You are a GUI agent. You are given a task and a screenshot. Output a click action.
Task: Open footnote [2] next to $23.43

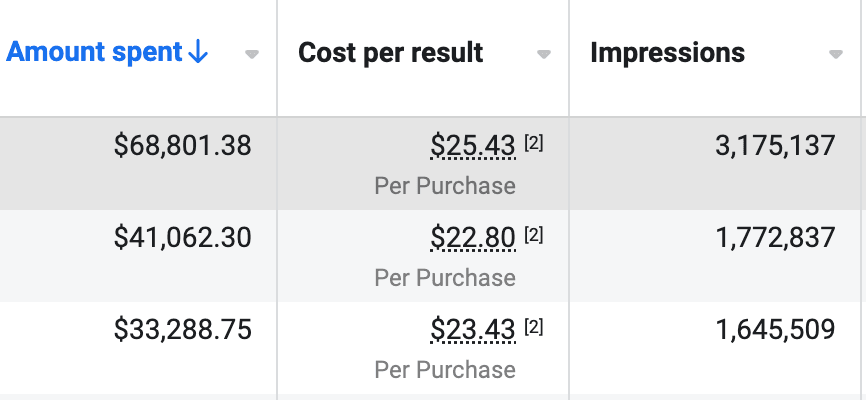pos(534,328)
